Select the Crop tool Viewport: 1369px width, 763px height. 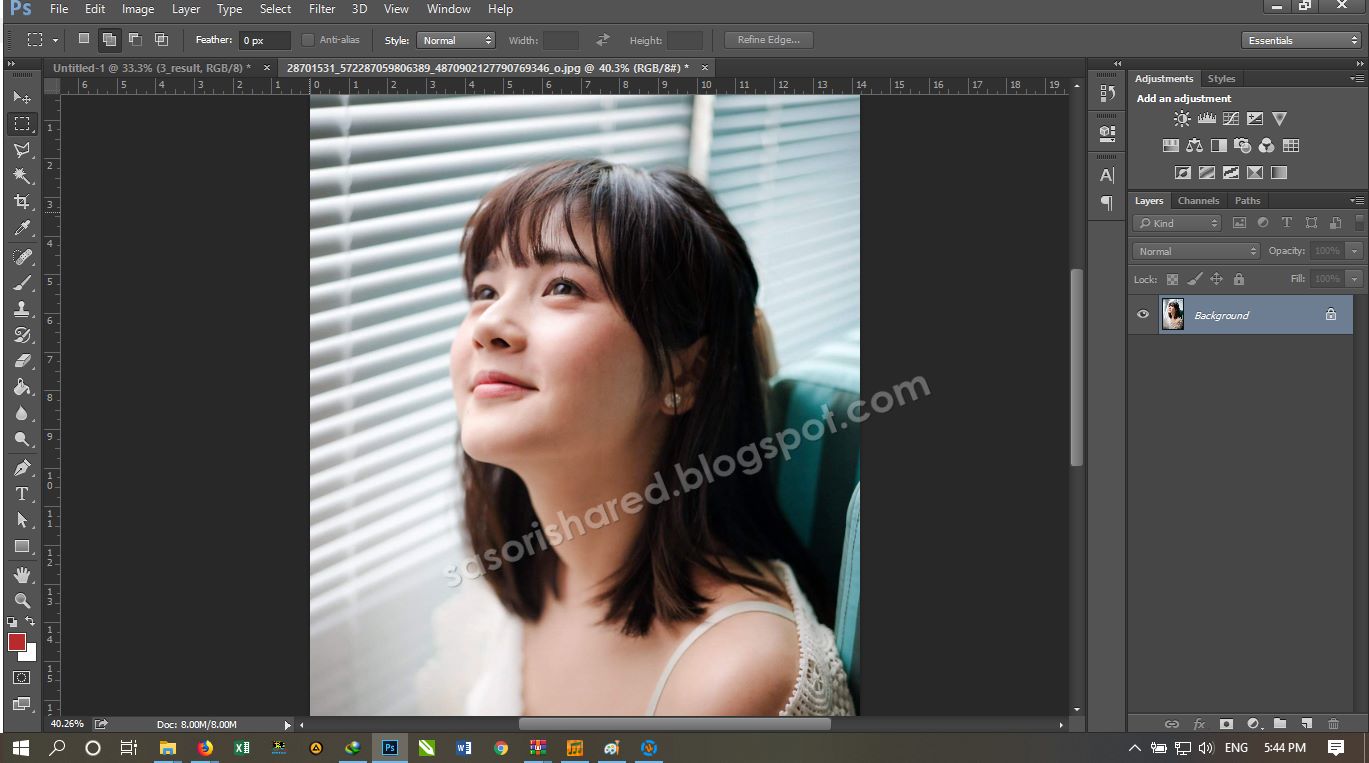[22, 202]
